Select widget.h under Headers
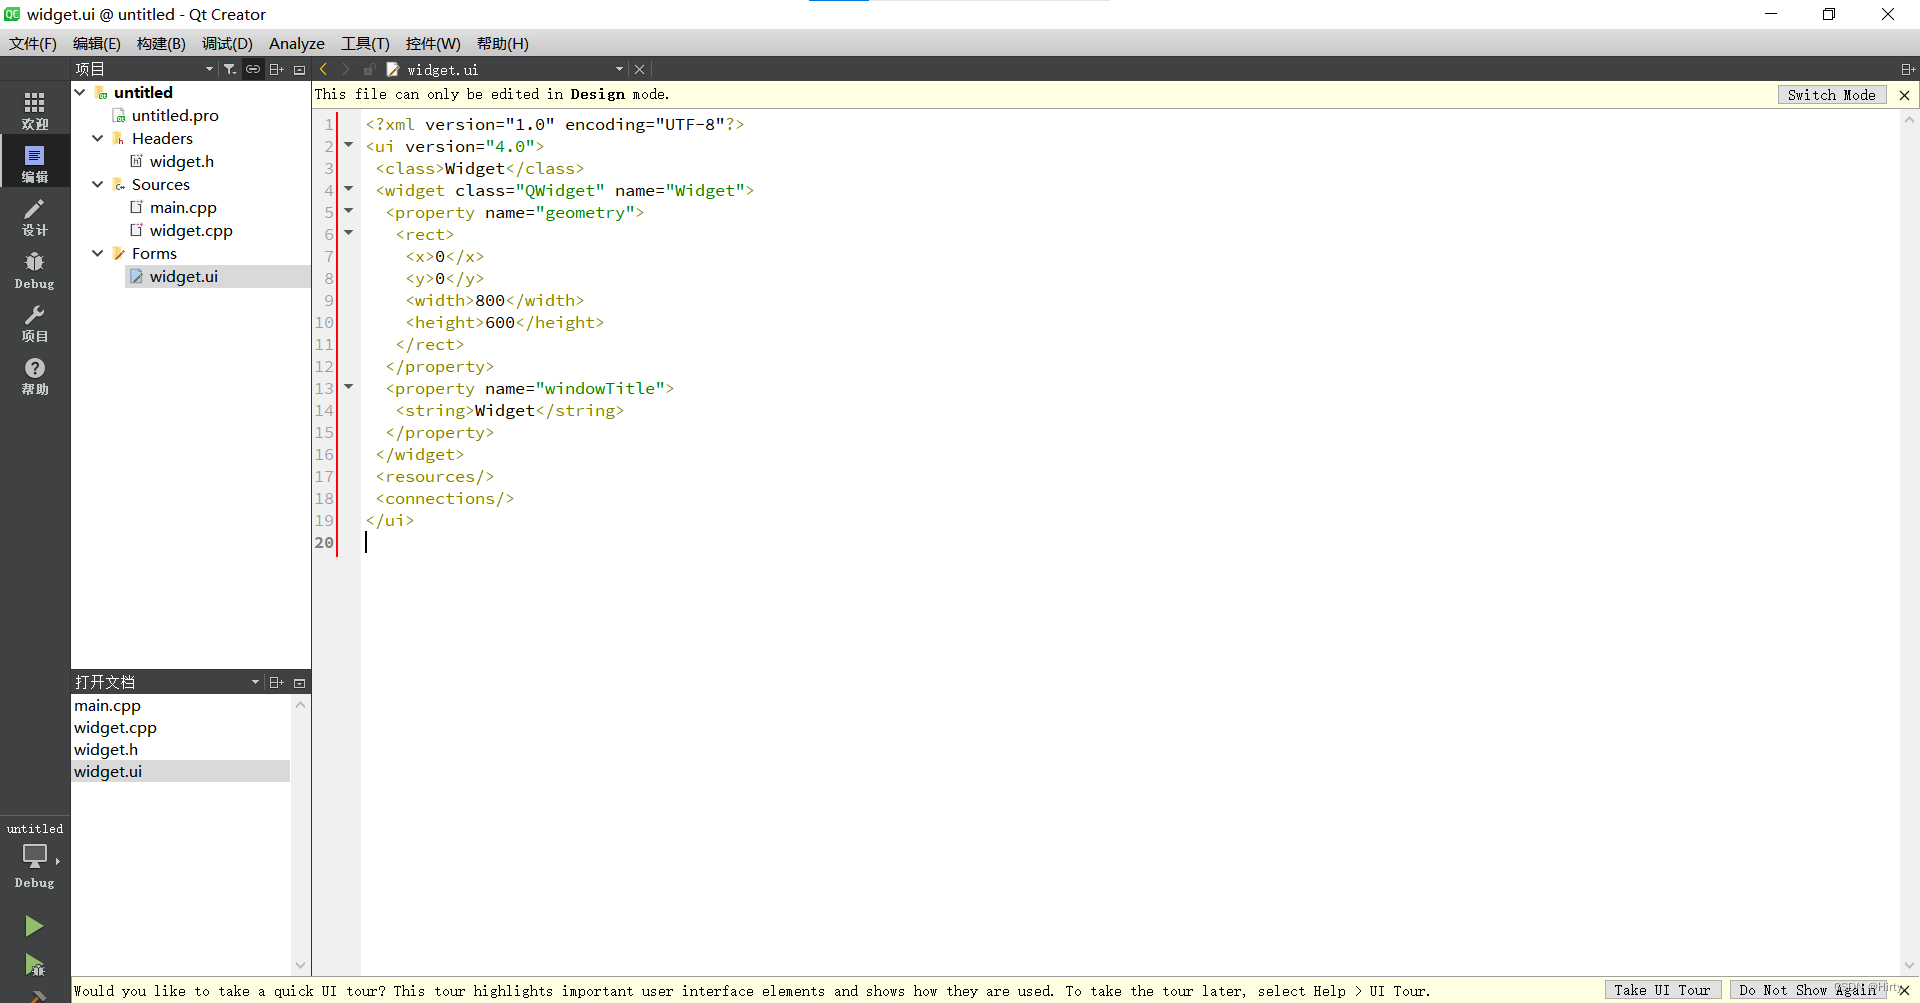 coord(181,161)
